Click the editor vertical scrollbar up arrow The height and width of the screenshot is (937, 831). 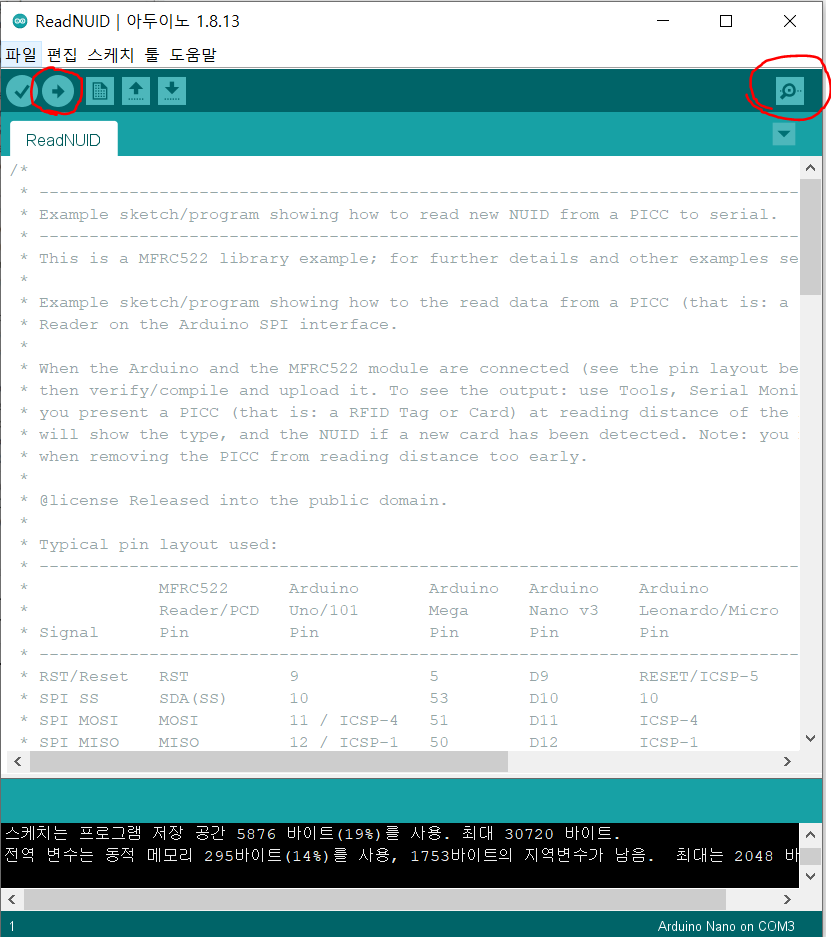[811, 168]
